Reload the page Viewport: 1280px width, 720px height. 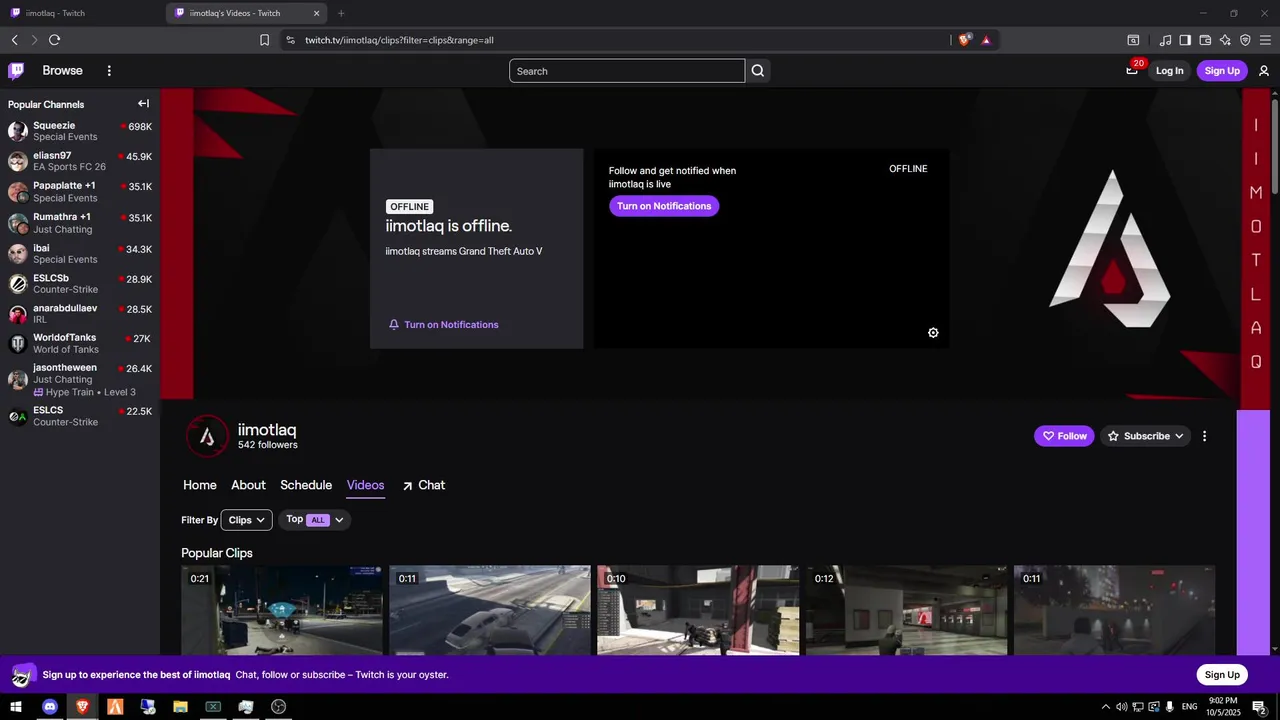(54, 40)
